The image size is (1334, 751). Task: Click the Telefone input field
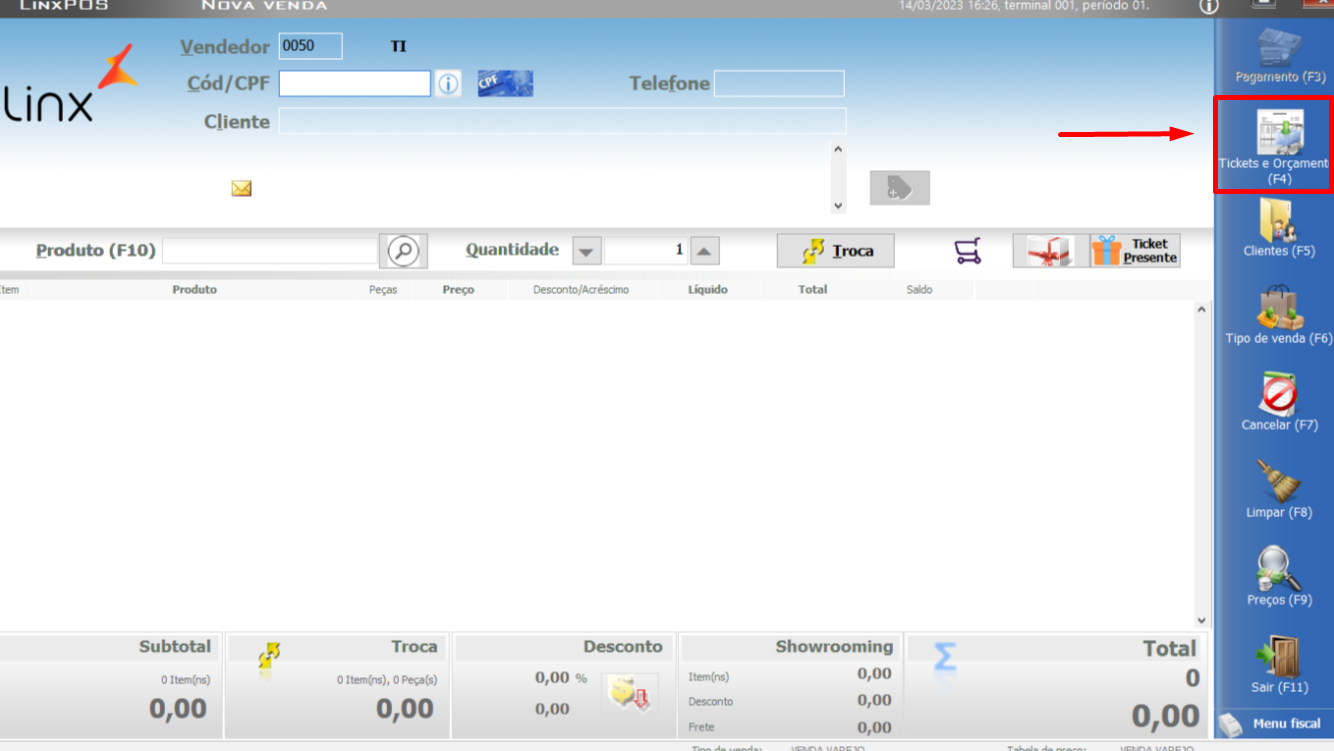click(x=779, y=84)
